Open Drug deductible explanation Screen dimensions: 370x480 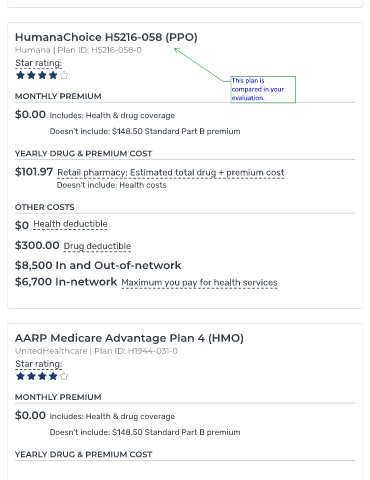click(x=97, y=246)
